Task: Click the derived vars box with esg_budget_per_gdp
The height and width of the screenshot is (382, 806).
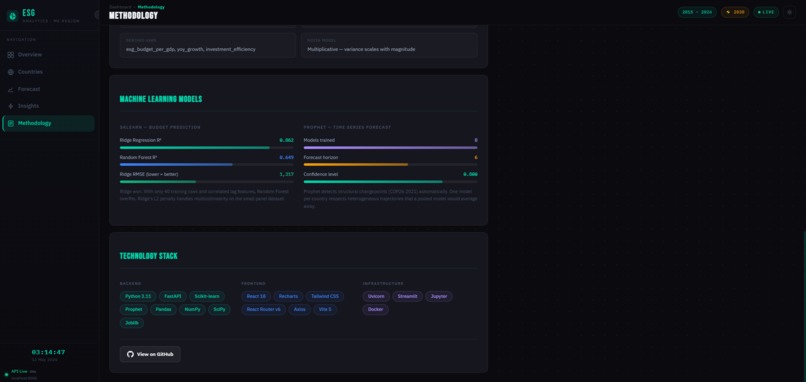Action: click(208, 45)
